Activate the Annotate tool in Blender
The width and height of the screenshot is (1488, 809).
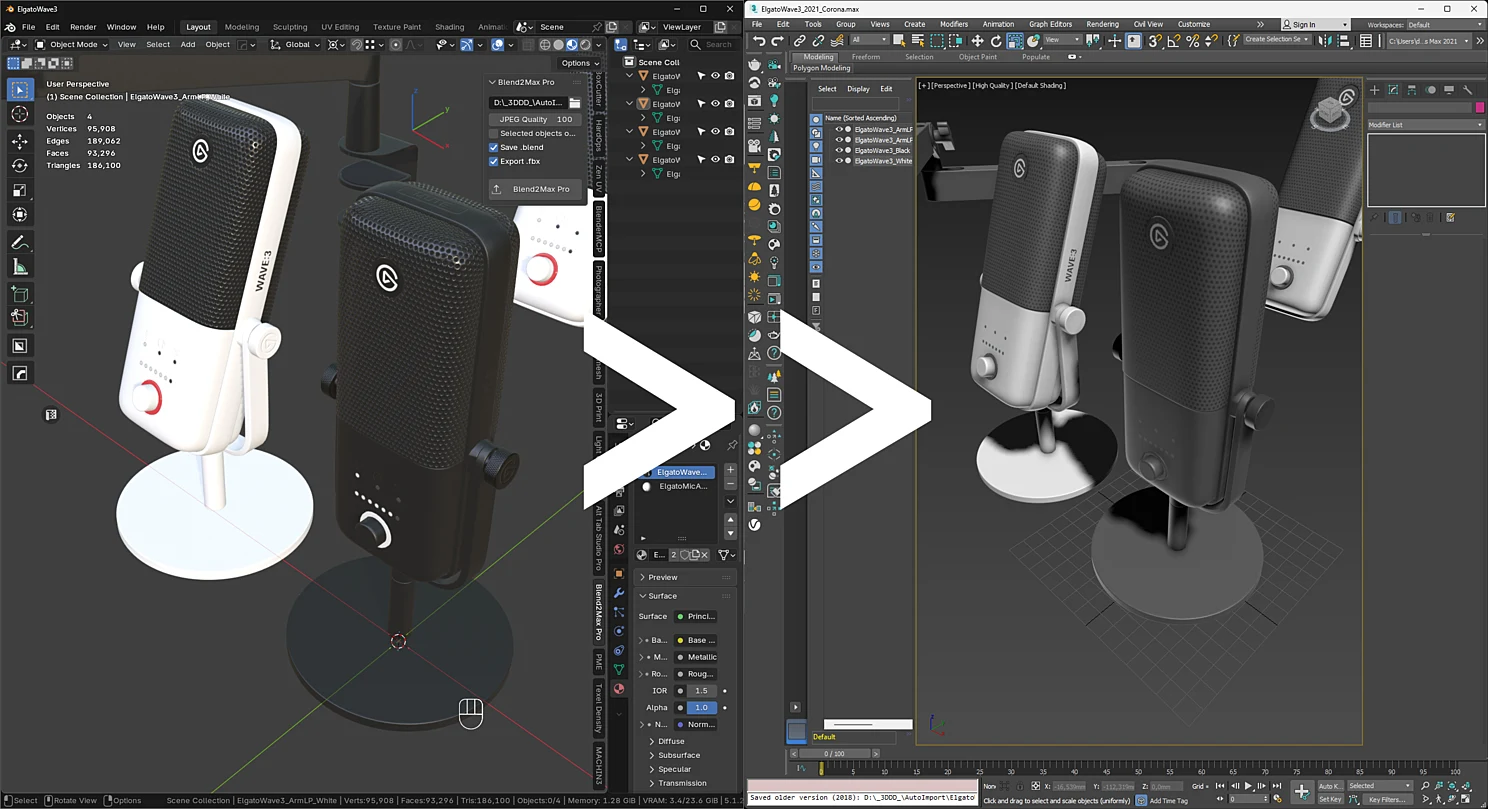click(19, 242)
